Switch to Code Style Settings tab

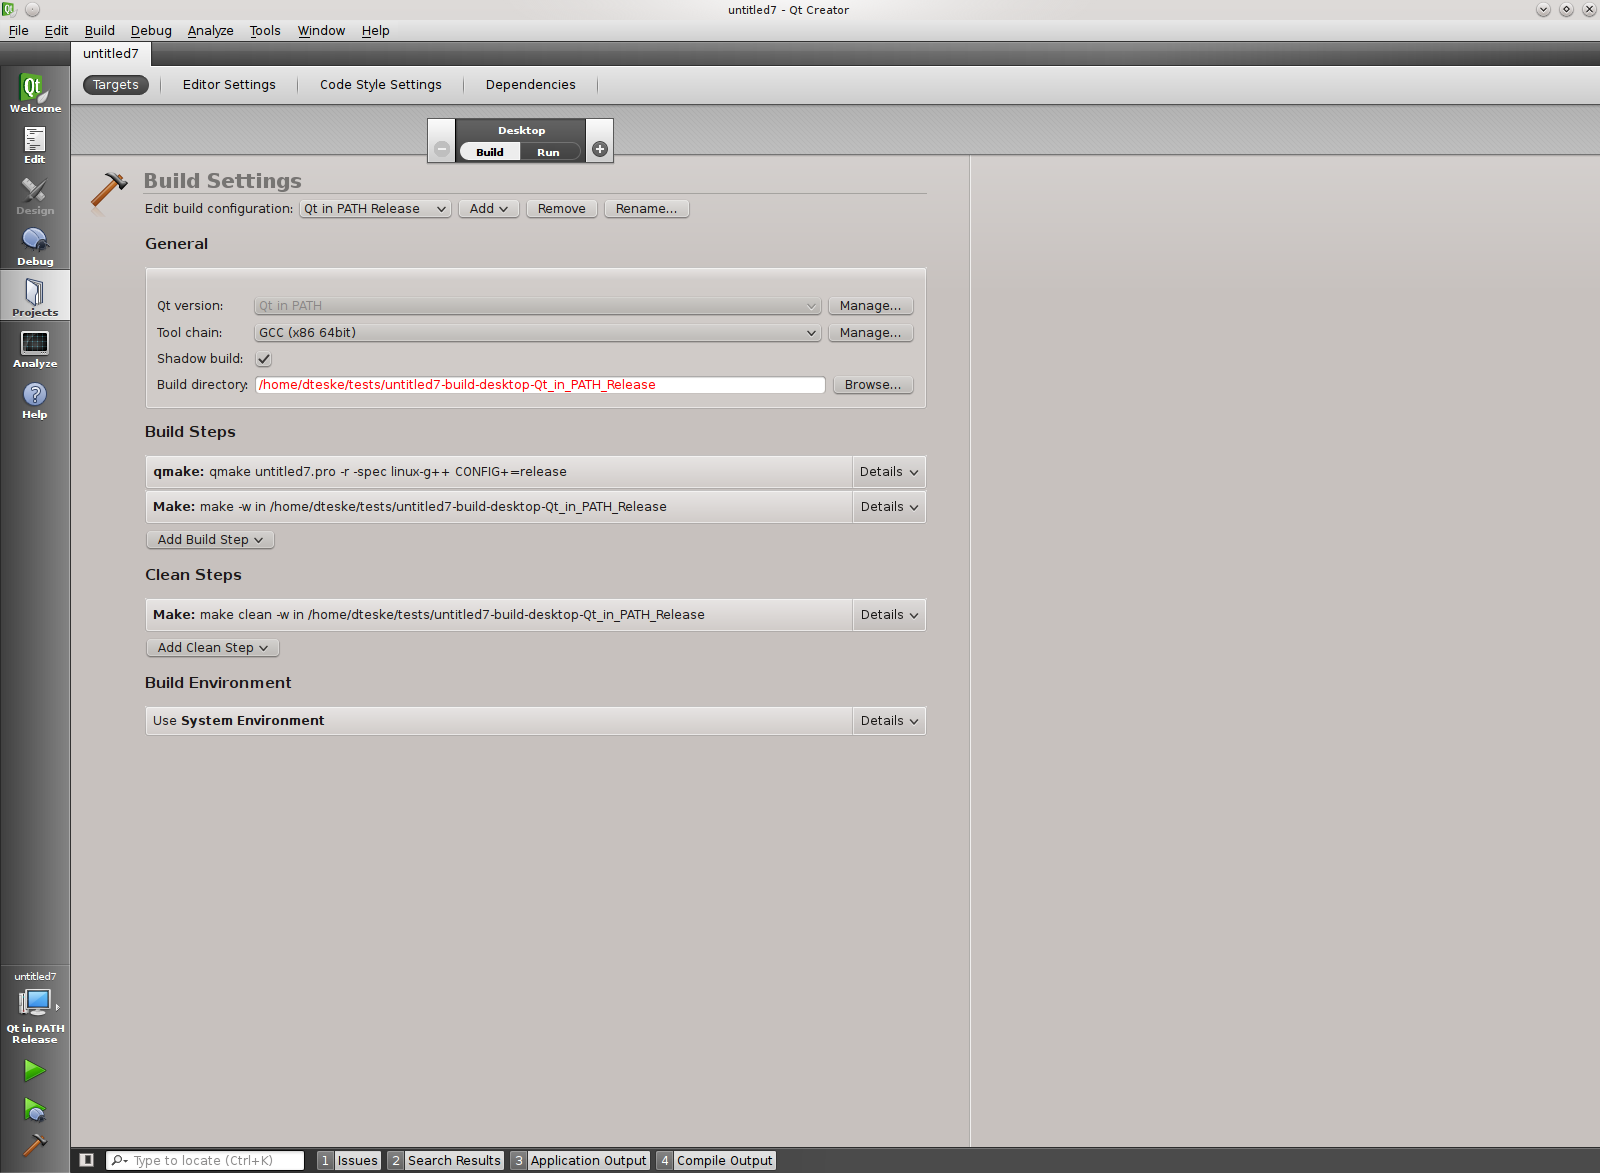(x=380, y=85)
